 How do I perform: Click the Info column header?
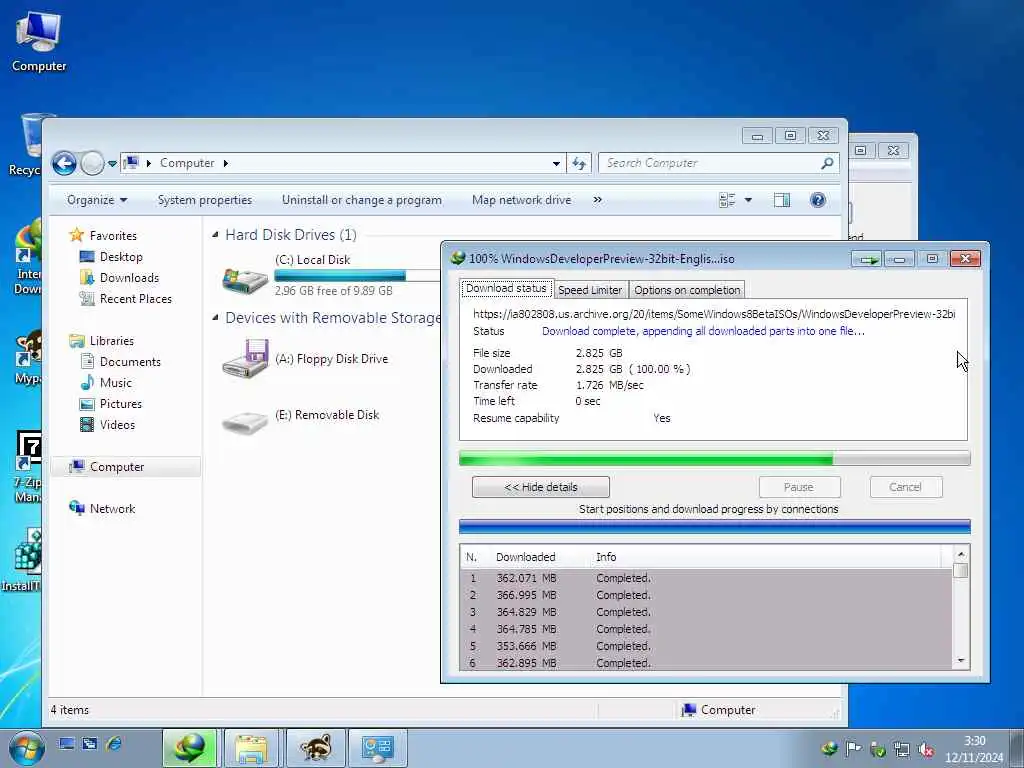[x=606, y=557]
